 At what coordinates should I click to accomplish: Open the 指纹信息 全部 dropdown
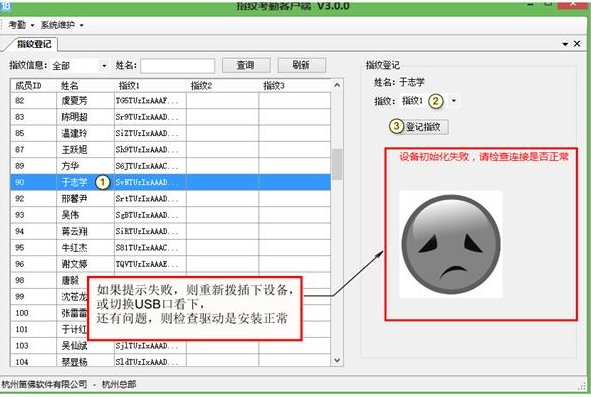coord(104,66)
